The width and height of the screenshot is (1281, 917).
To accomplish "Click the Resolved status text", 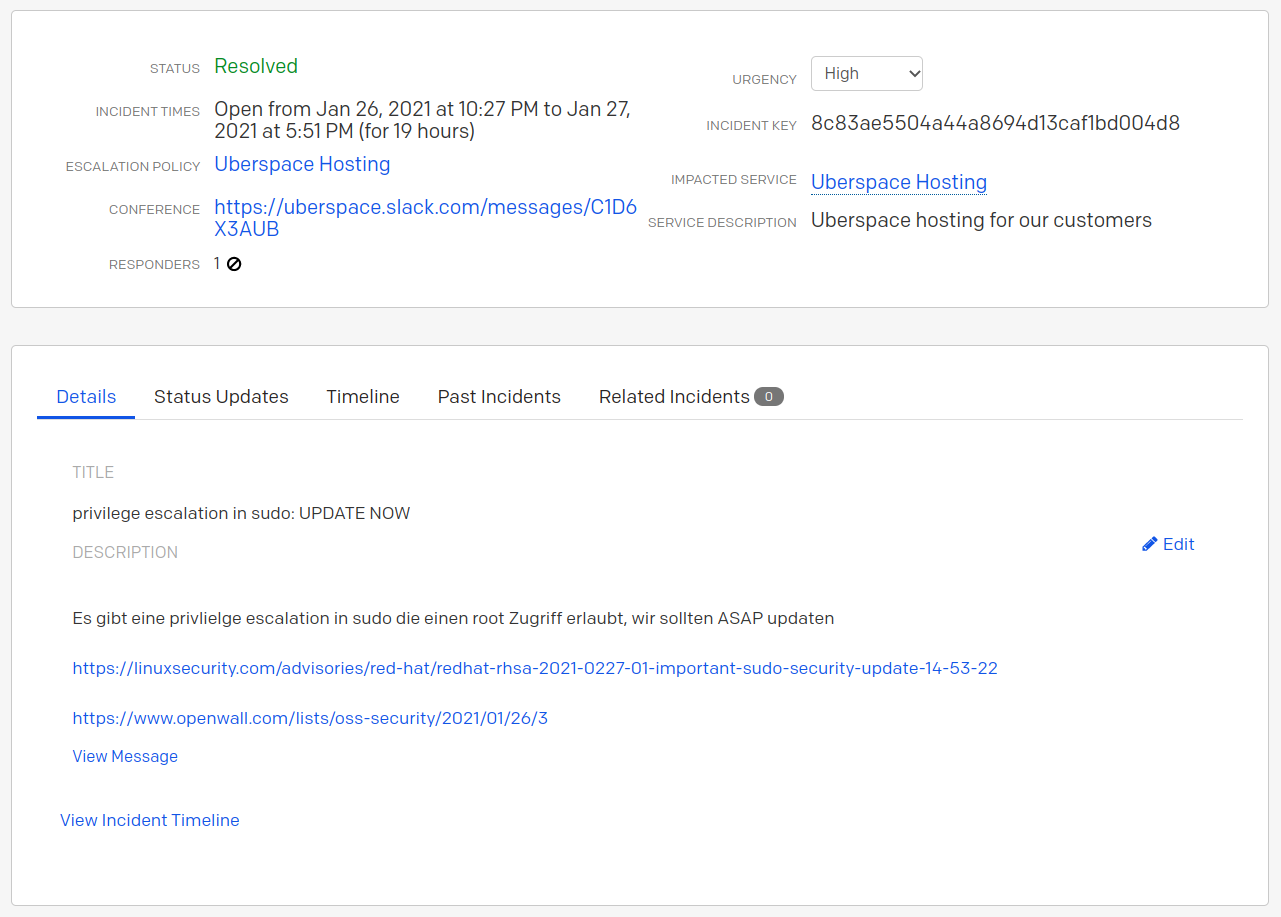I will [256, 66].
